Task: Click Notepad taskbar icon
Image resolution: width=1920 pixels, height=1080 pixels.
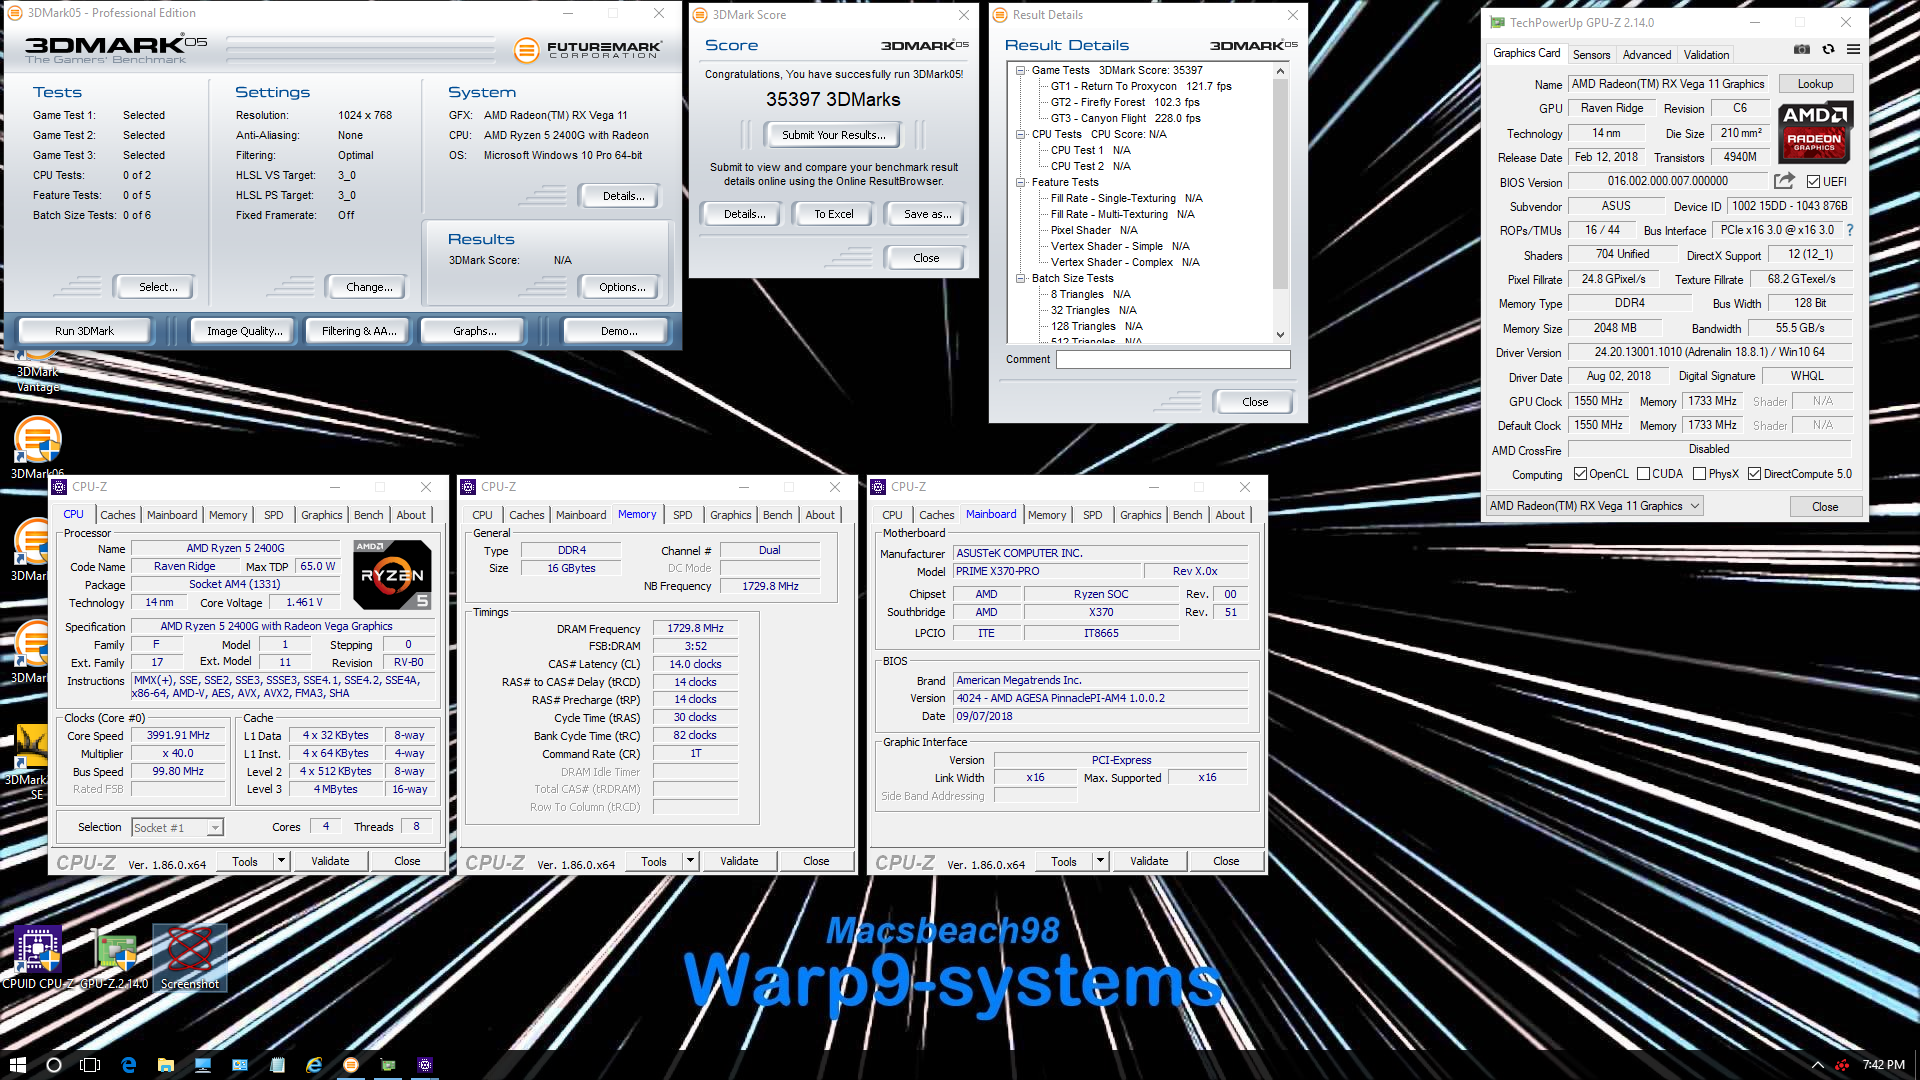Action: pyautogui.click(x=277, y=1065)
